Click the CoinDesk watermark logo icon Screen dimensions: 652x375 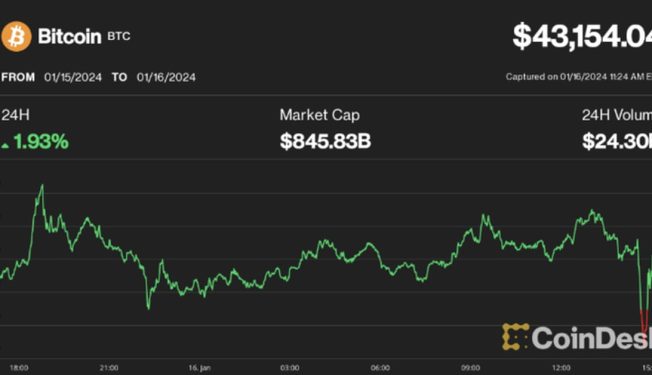tap(516, 337)
